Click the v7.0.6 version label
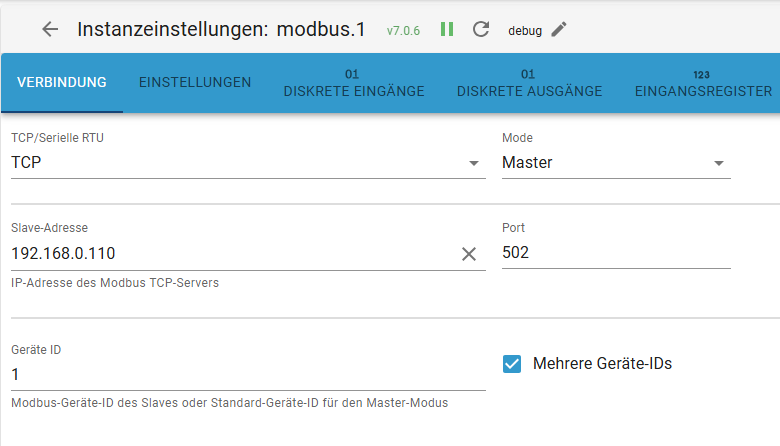 [x=403, y=31]
